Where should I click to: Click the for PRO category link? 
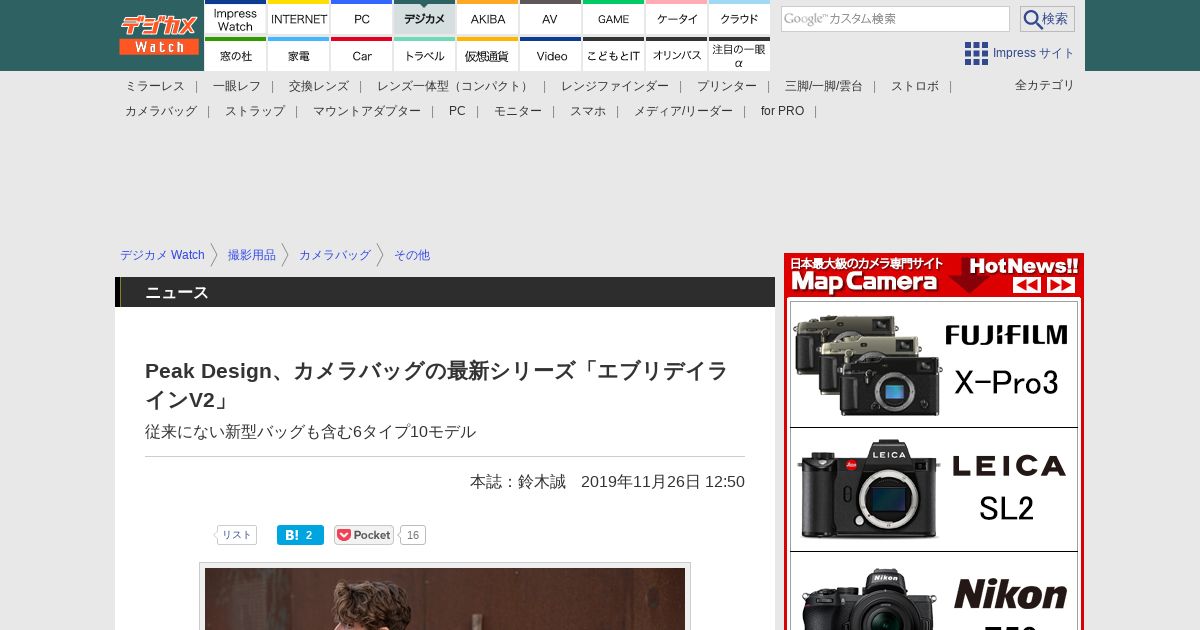(x=782, y=111)
